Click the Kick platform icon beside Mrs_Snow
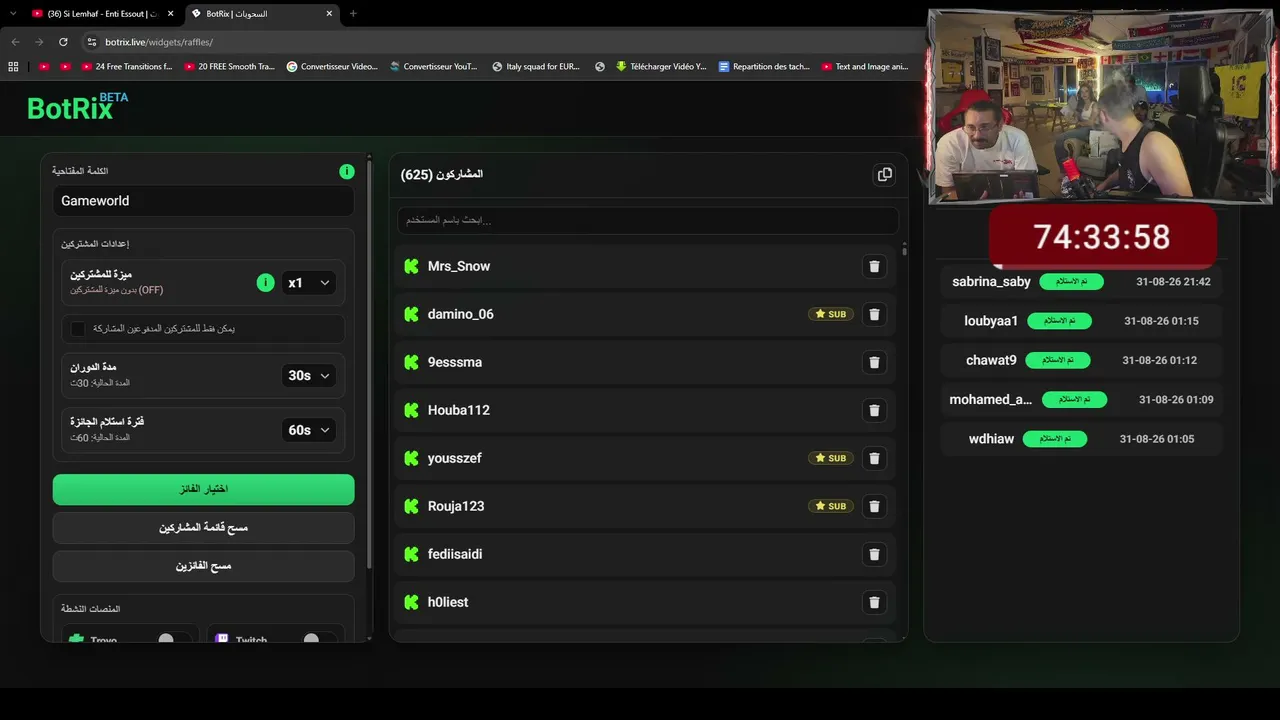This screenshot has height=720, width=1280. tap(411, 266)
